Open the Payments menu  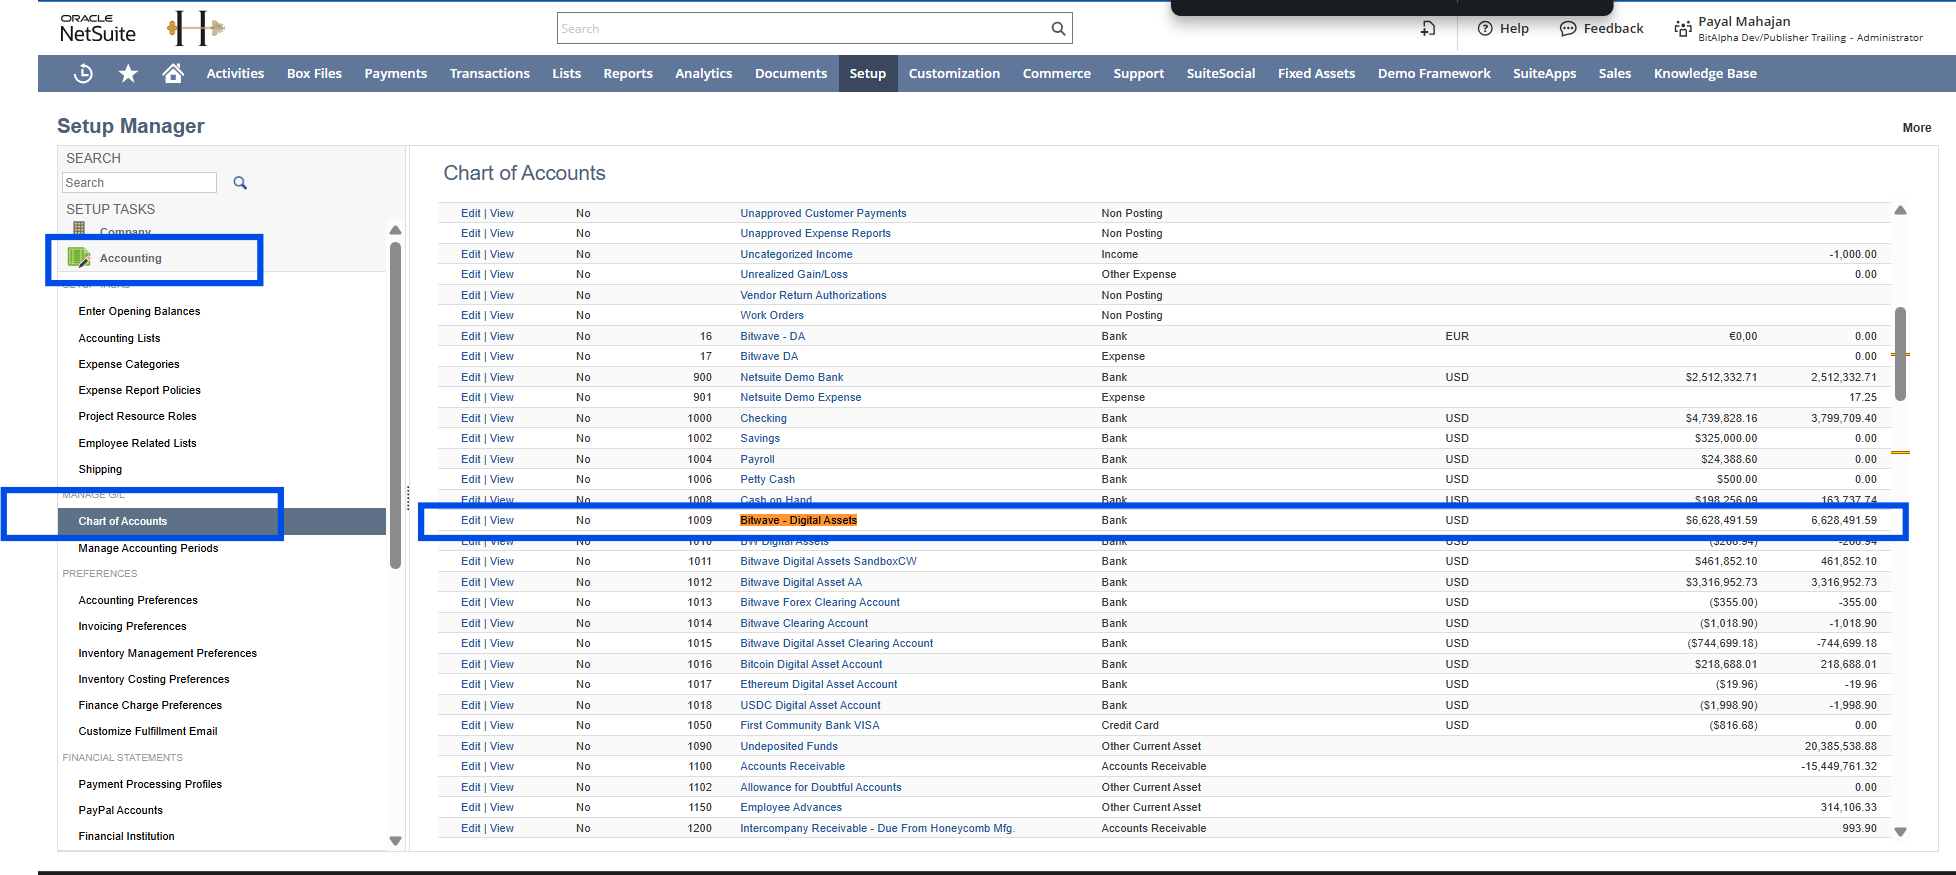[x=395, y=73]
